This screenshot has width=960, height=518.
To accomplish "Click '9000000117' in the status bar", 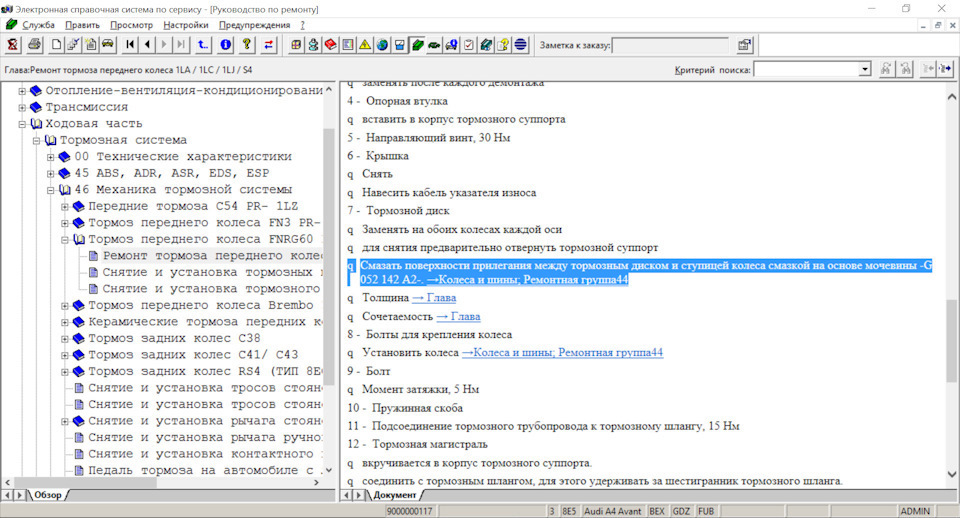I will click(410, 511).
